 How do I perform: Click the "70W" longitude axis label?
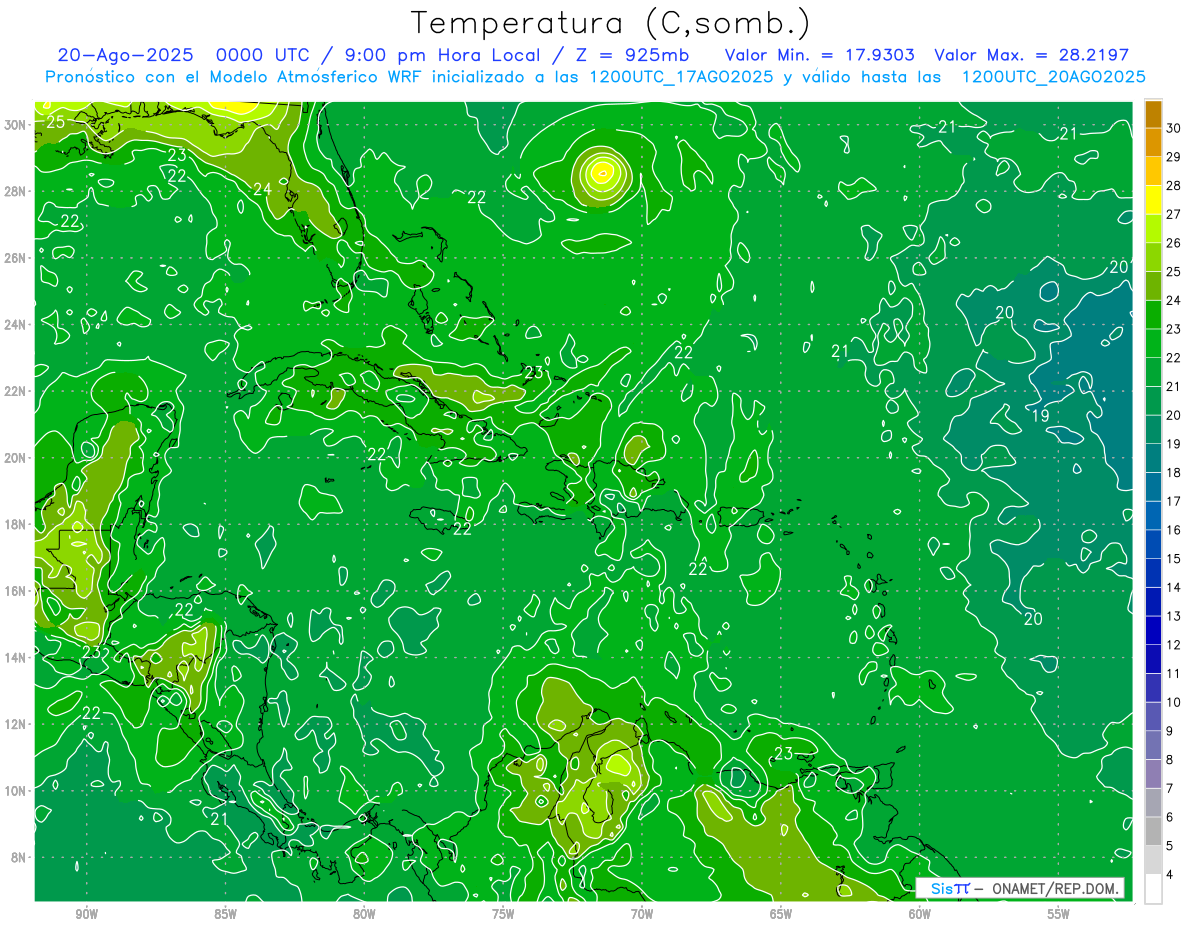tap(642, 913)
